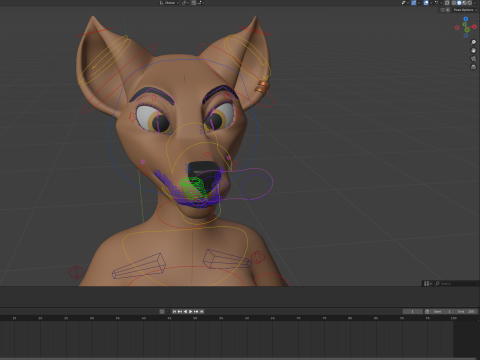This screenshot has height=360, width=480.
Task: Open the Global transform orientation dropdown
Action: click(169, 3)
